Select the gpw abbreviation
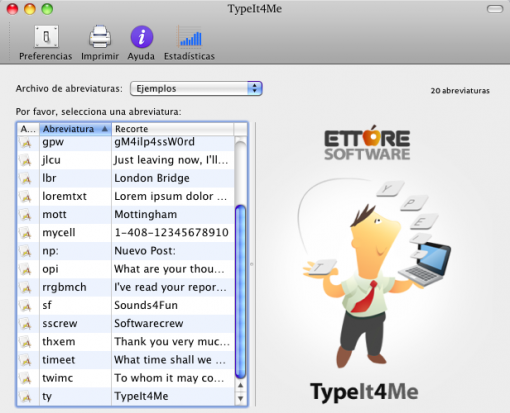Viewport: 510px width, 413px height. coord(53,142)
